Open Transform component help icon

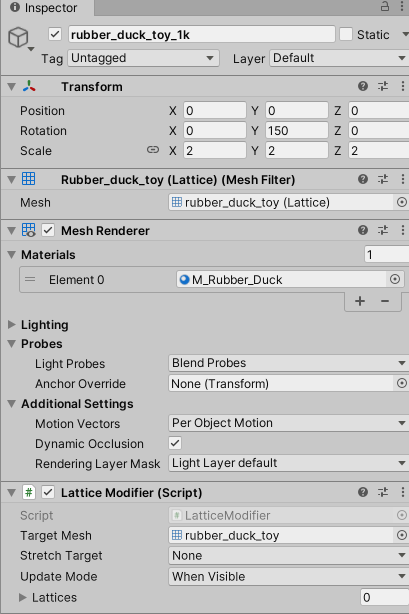[x=363, y=86]
